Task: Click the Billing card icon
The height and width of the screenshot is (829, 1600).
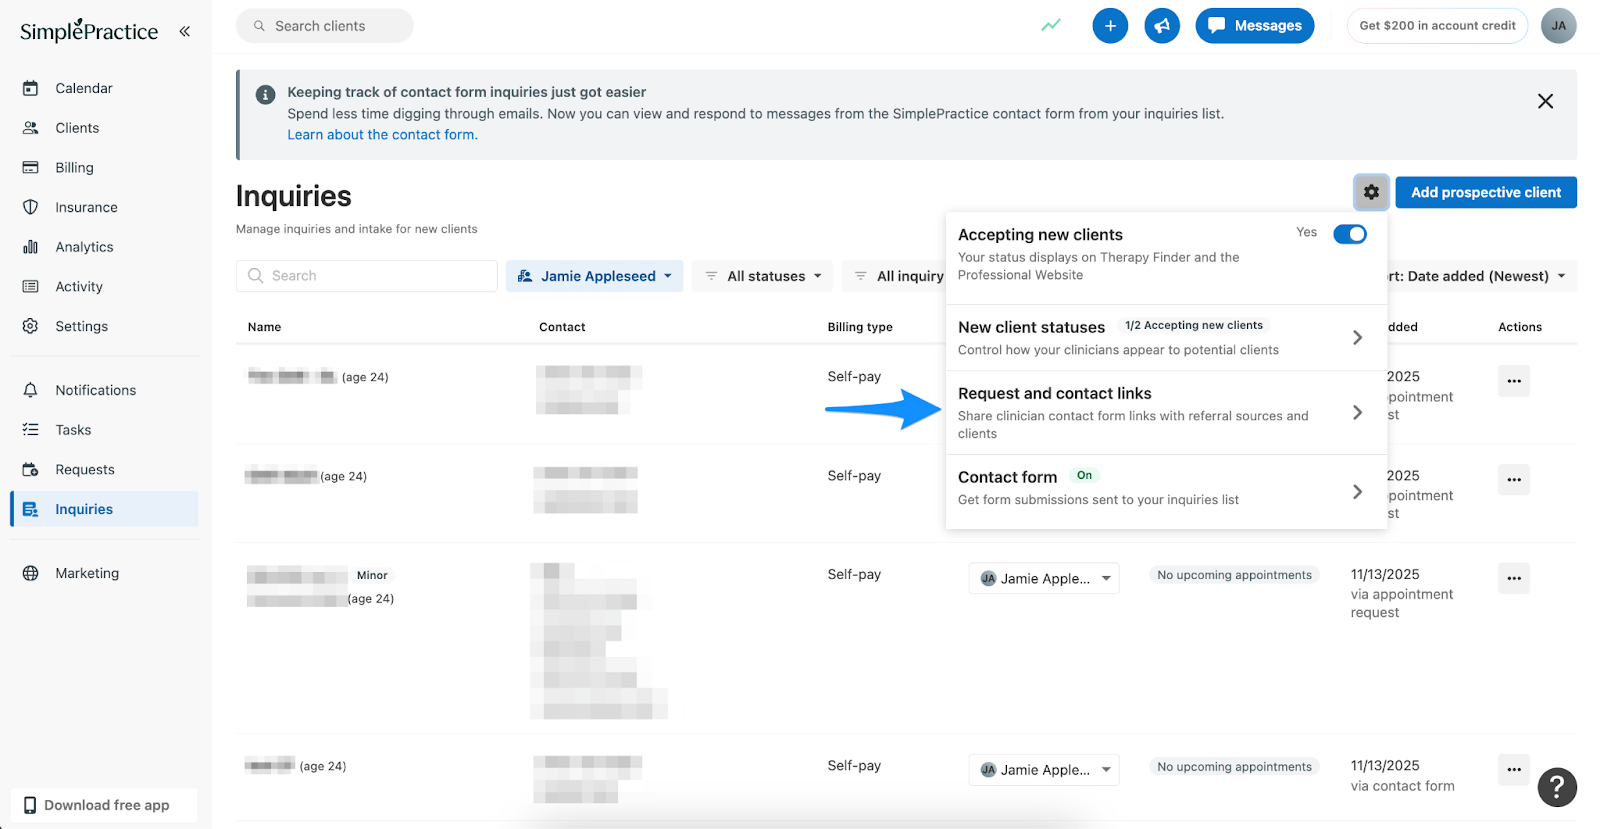Action: point(30,168)
